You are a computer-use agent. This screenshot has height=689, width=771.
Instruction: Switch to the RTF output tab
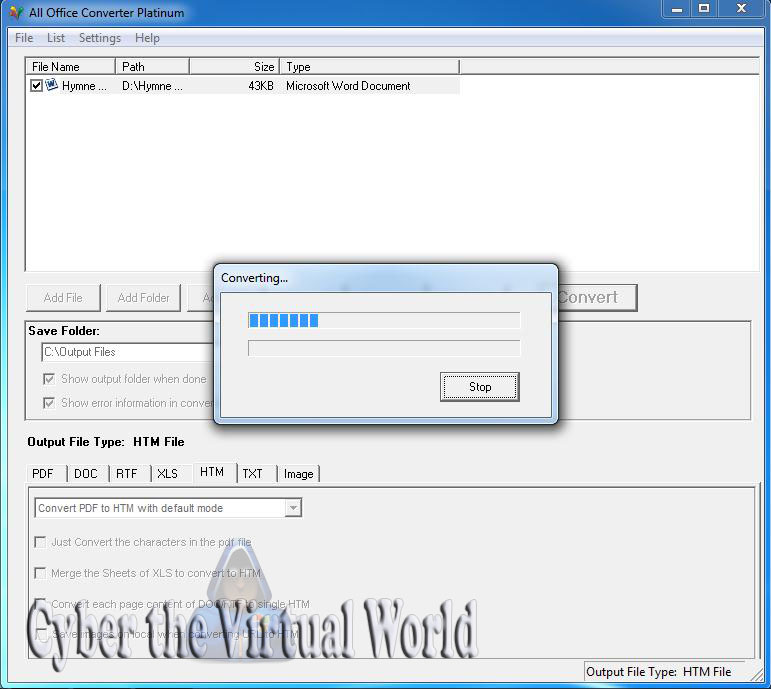129,474
